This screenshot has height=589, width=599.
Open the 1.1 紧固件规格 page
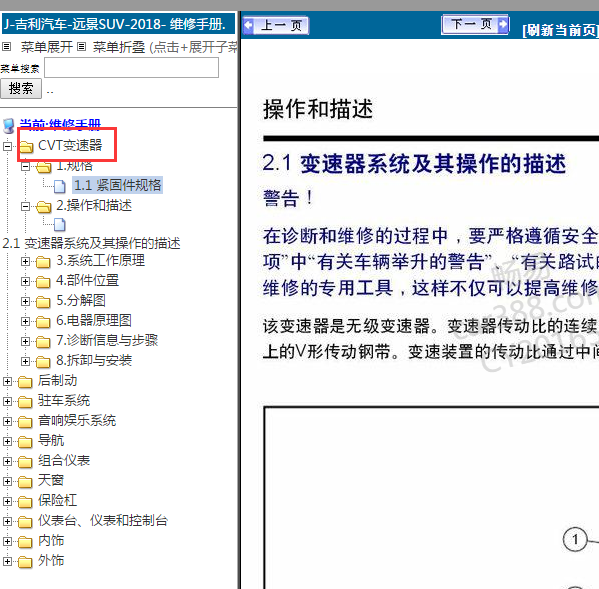(117, 185)
